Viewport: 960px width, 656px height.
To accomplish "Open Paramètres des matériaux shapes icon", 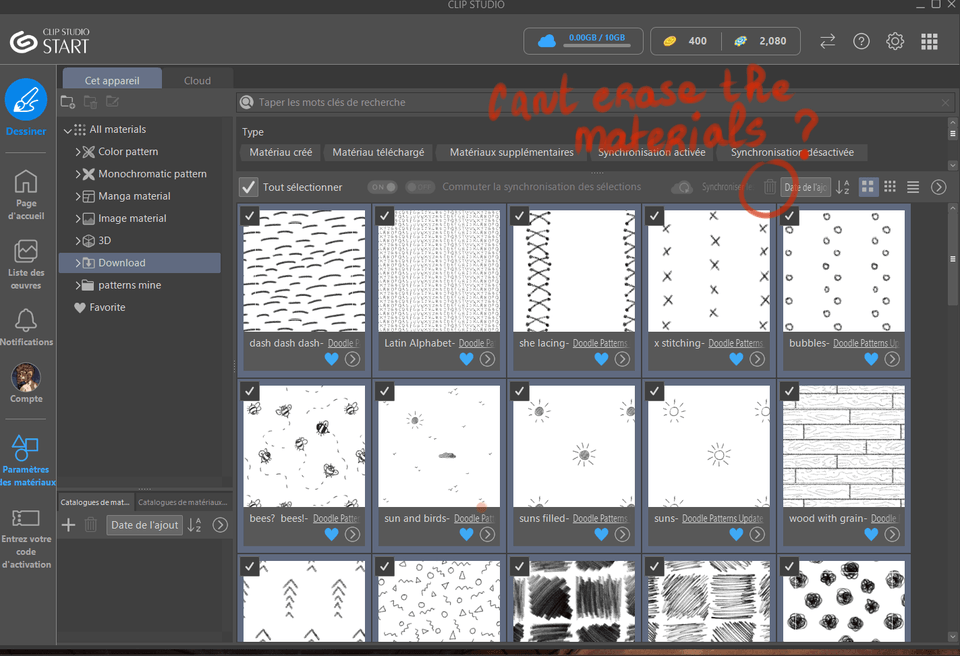I will pyautogui.click(x=26, y=448).
